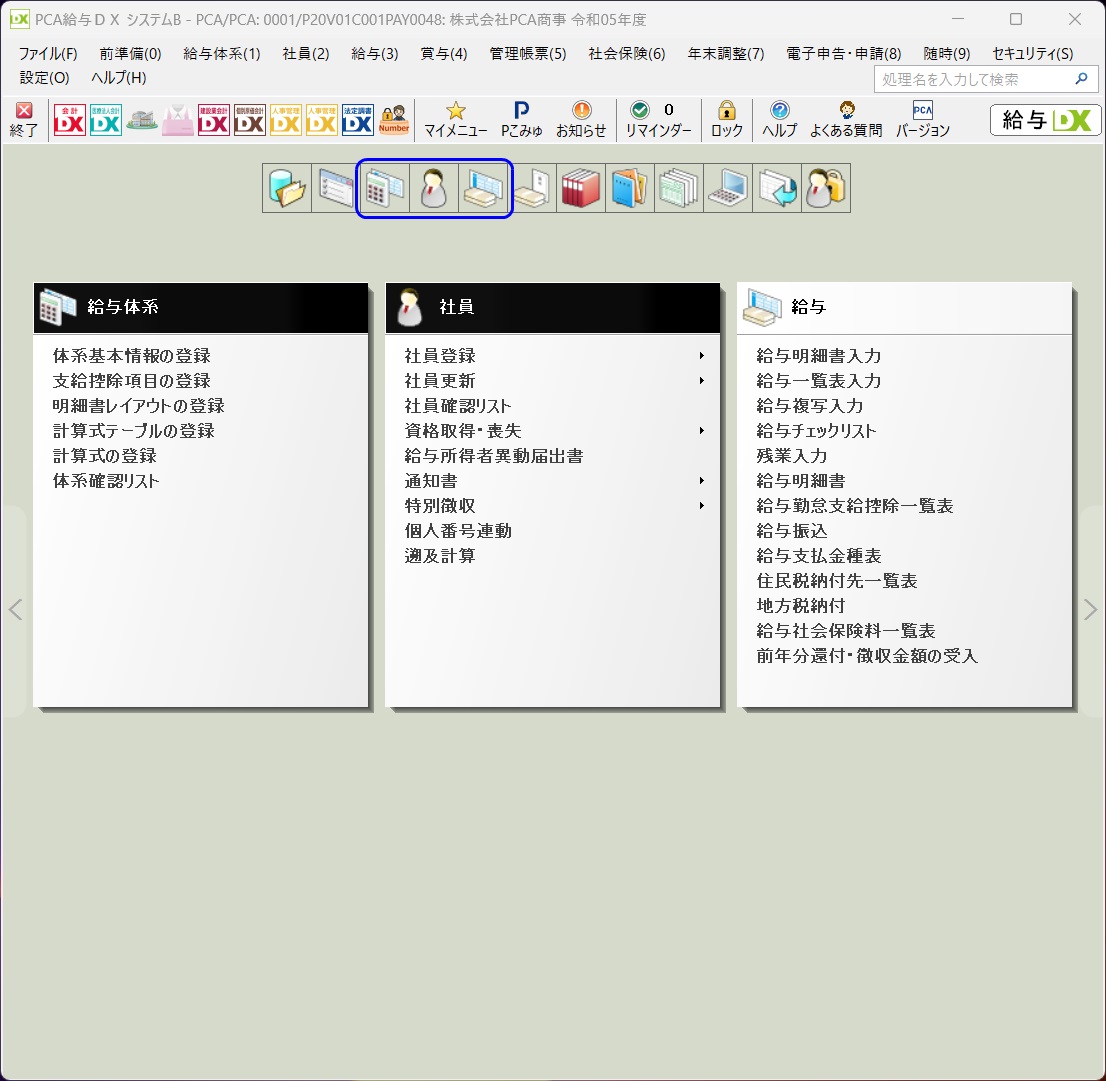Open the 社会保険(6) menu
This screenshot has height=1081, width=1106.
(626, 54)
